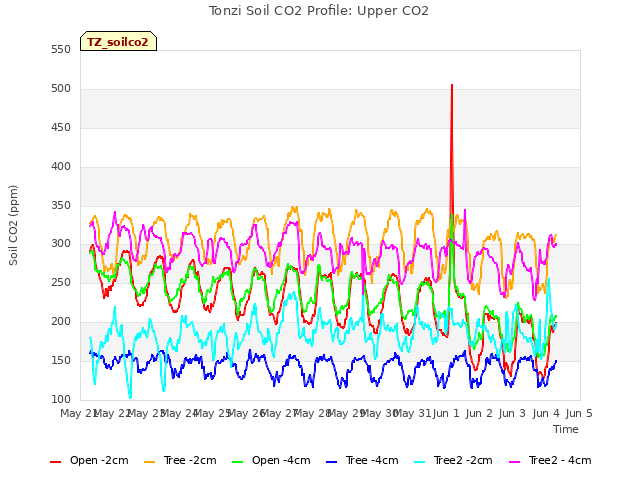The image size is (640, 480).
Task: Toggle the Tree -4cm legend entry
Action: (362, 460)
